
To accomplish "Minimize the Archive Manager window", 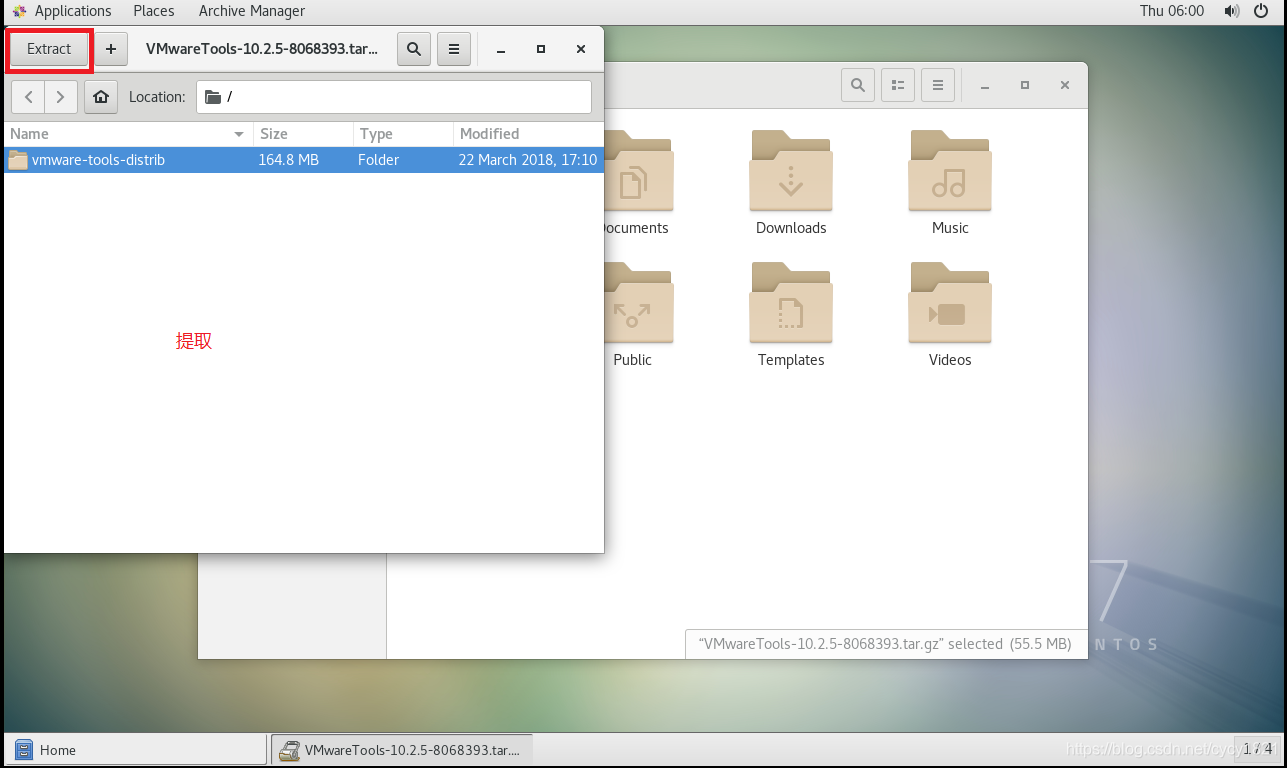I will coord(501,49).
